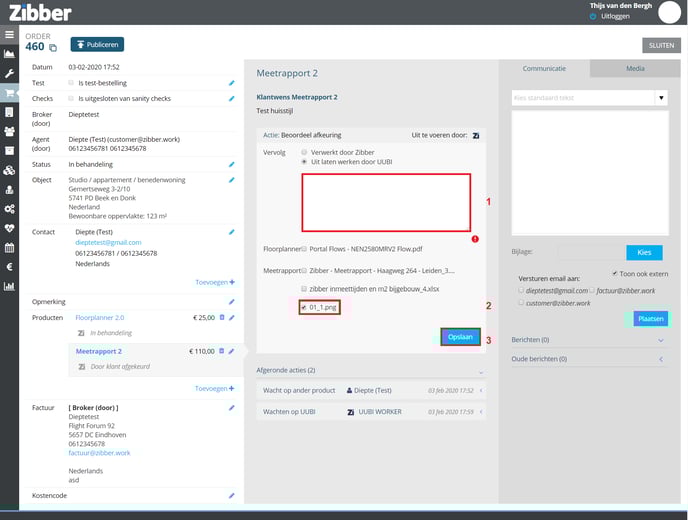Copy order number 460 with the copy icon
This screenshot has height=520, width=688.
53,47
